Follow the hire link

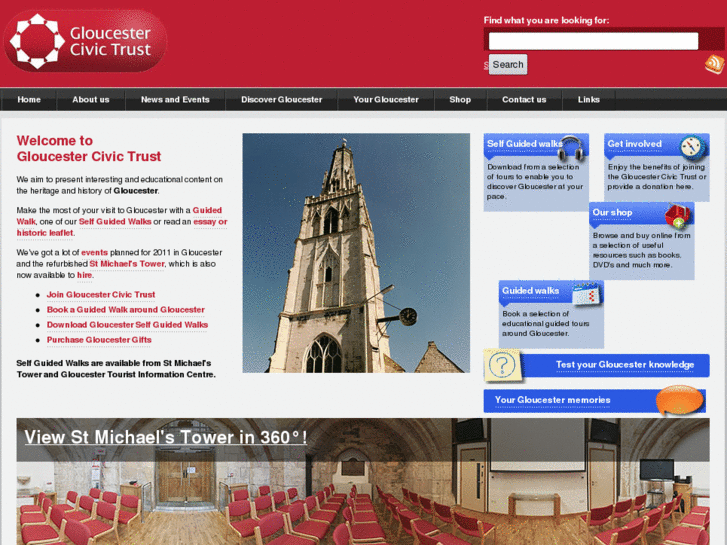pos(84,275)
